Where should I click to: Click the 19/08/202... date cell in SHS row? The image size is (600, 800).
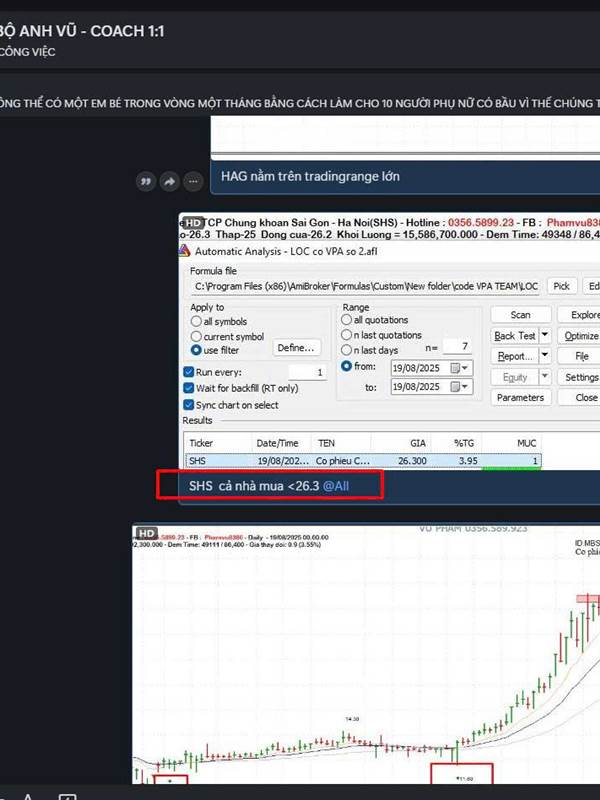pyautogui.click(x=283, y=461)
